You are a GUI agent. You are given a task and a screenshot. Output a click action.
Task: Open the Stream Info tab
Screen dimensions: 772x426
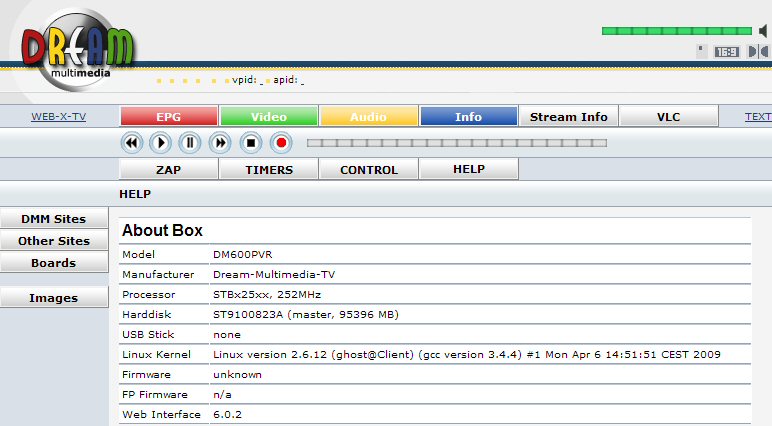569,117
